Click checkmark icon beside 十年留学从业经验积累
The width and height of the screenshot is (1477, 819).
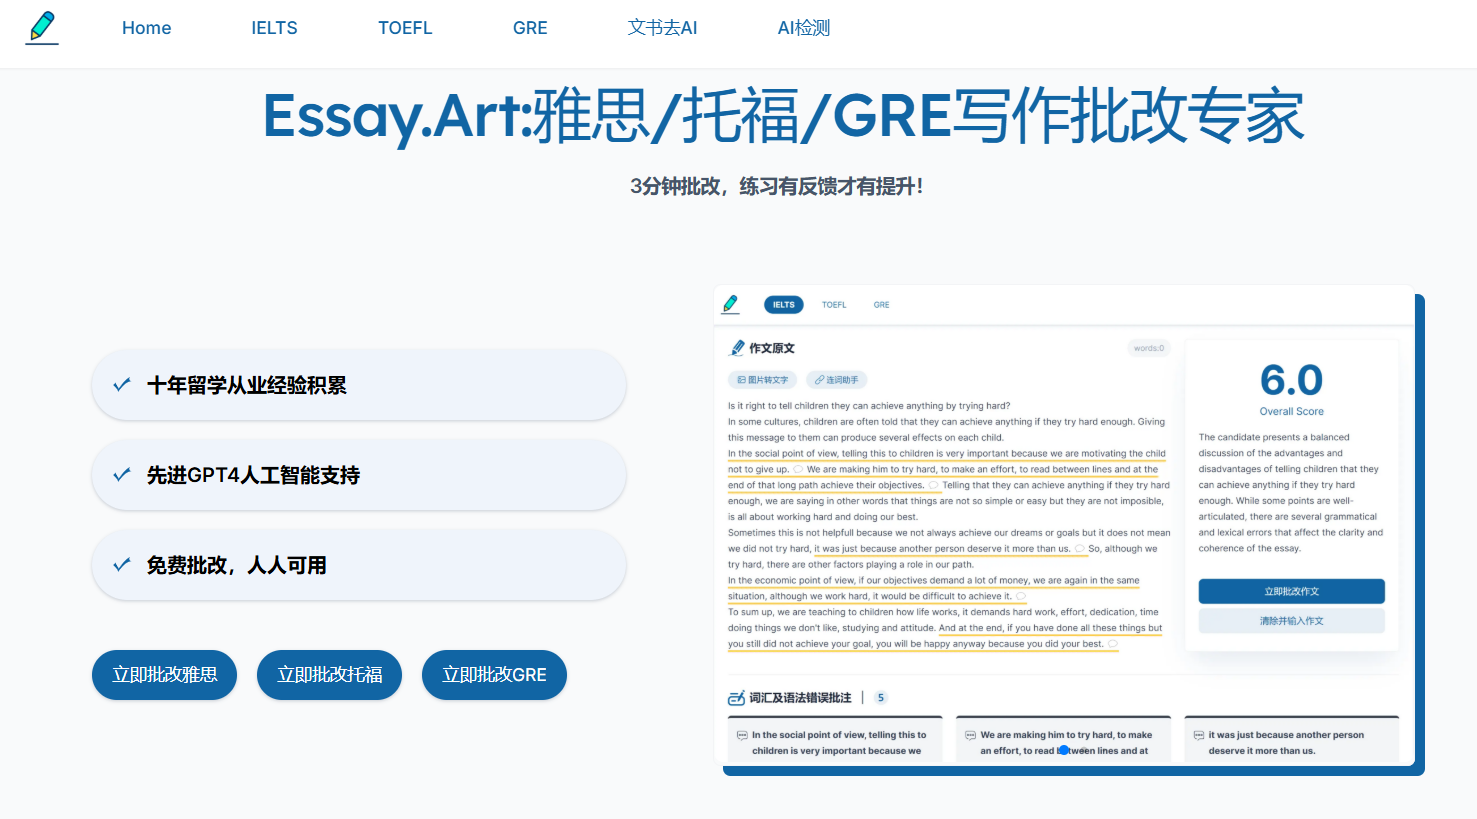(x=122, y=385)
